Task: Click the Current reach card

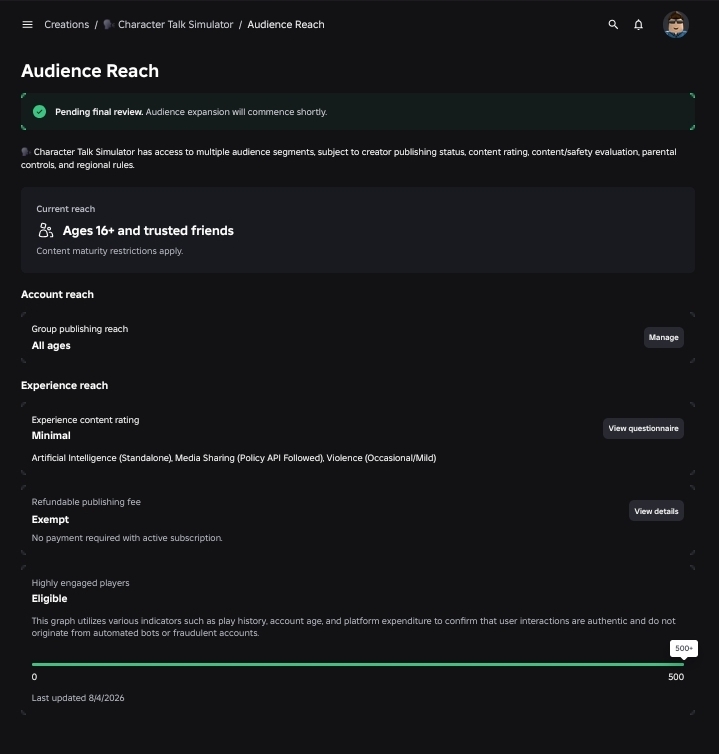Action: (358, 230)
